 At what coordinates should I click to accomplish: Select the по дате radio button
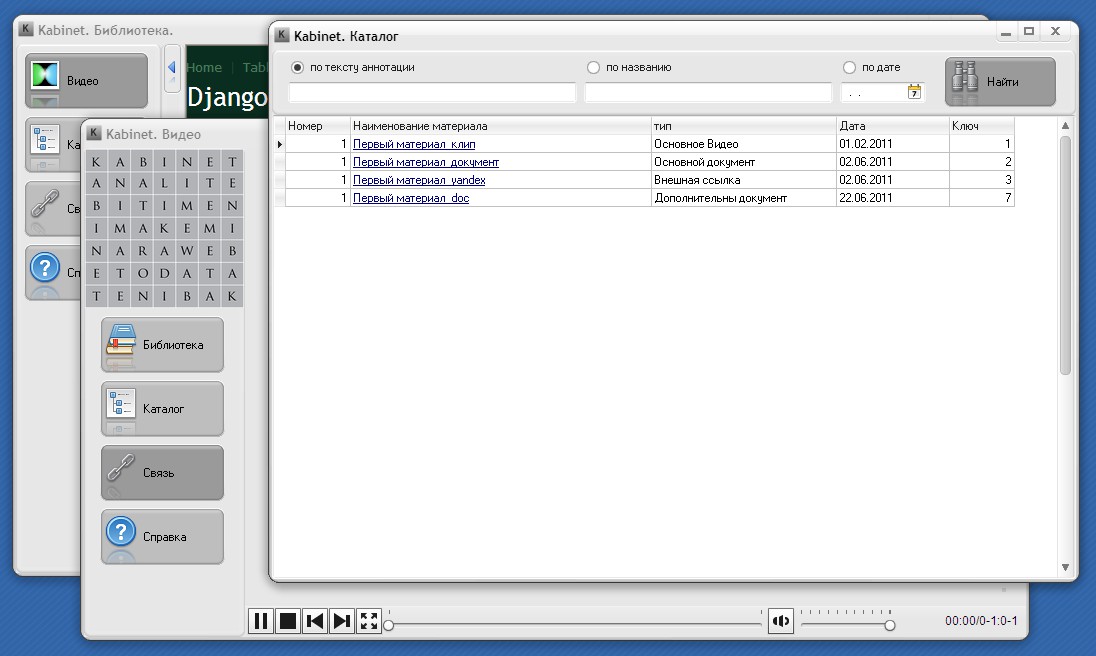[849, 68]
